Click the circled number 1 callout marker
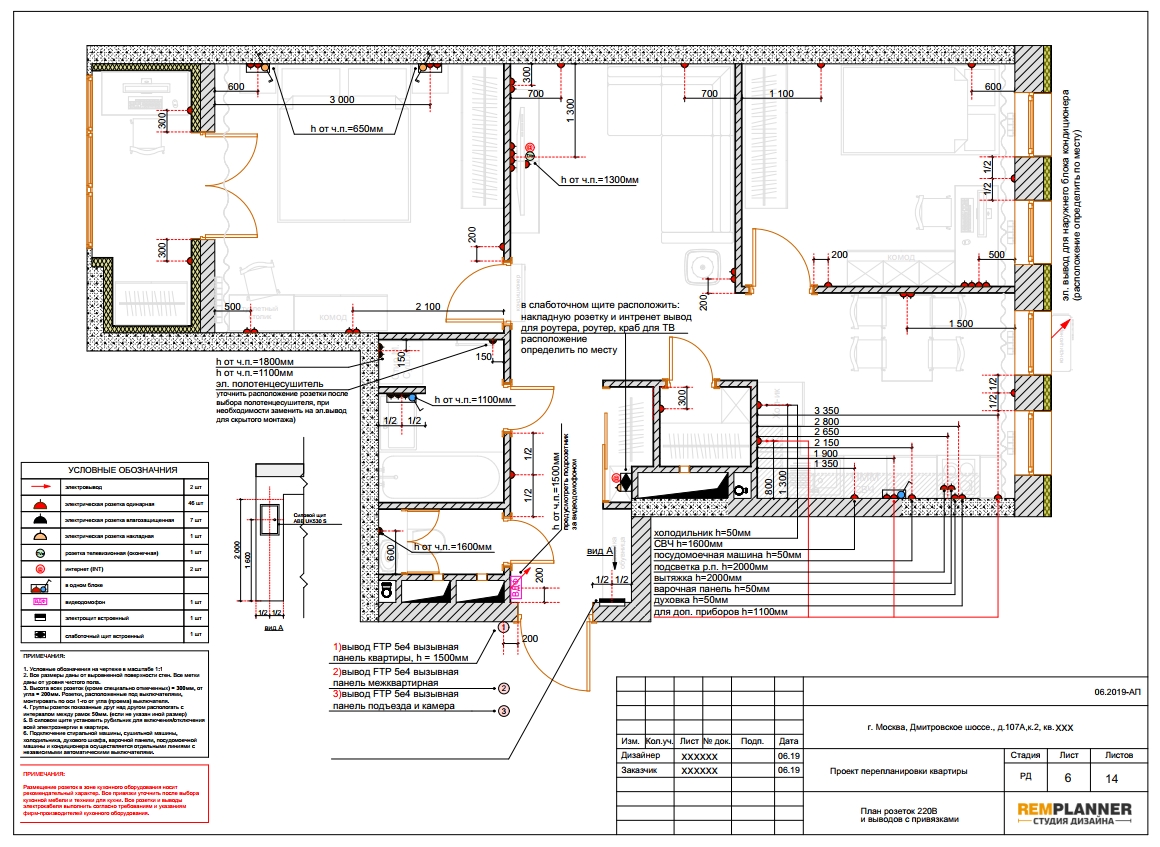The height and width of the screenshot is (847, 1160). click(504, 627)
